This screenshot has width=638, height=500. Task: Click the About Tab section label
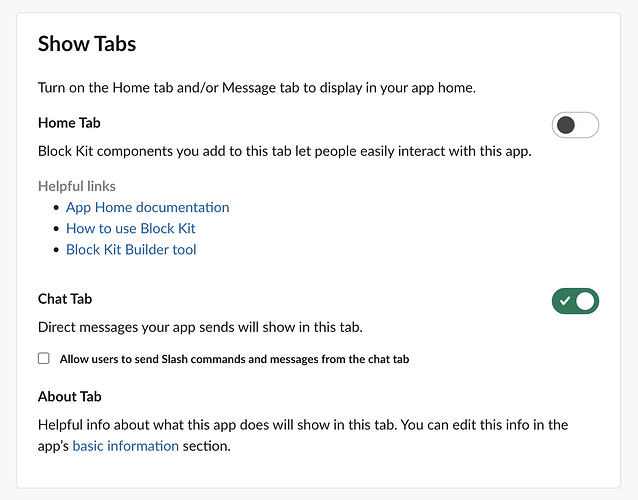point(69,396)
